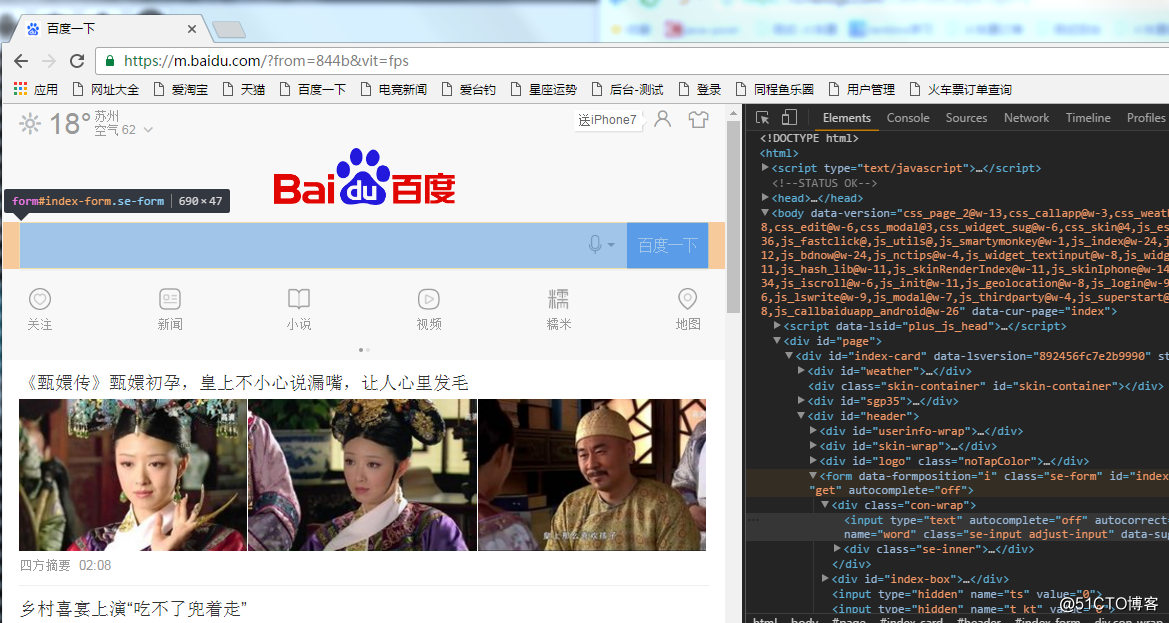Screen dimensions: 1169x623
Task: Open the 网址大全 bookmark
Action: 106,89
